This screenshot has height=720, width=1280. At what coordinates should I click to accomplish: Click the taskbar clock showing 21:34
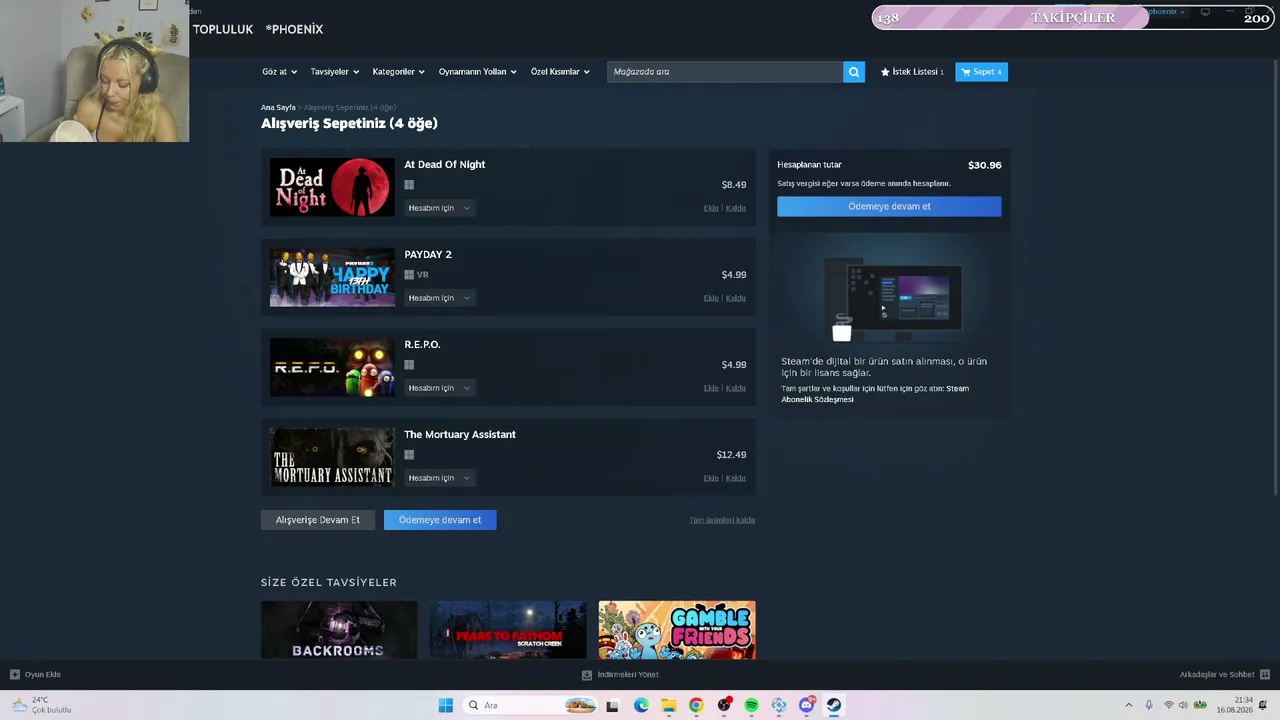point(1235,705)
